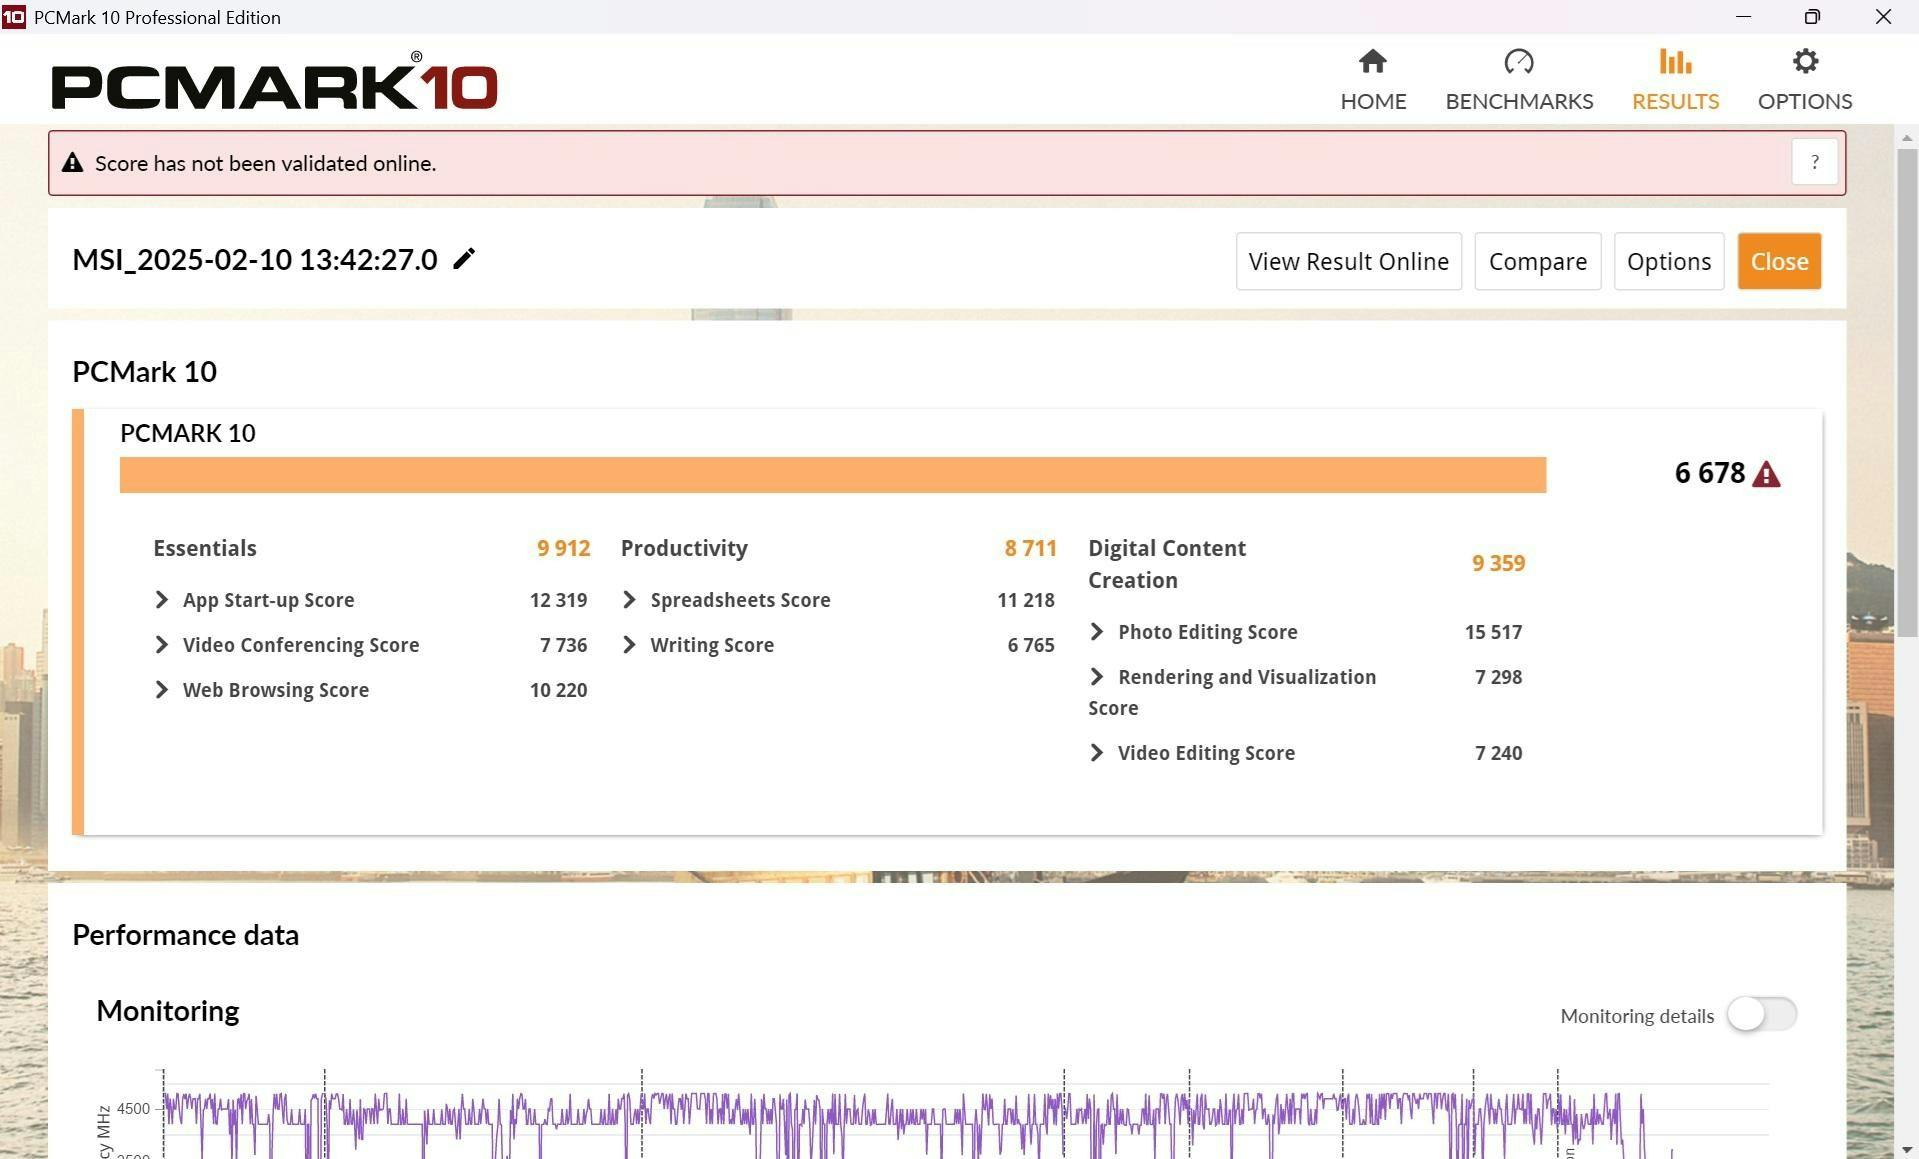Open the Options tab with gear icon

pyautogui.click(x=1805, y=80)
